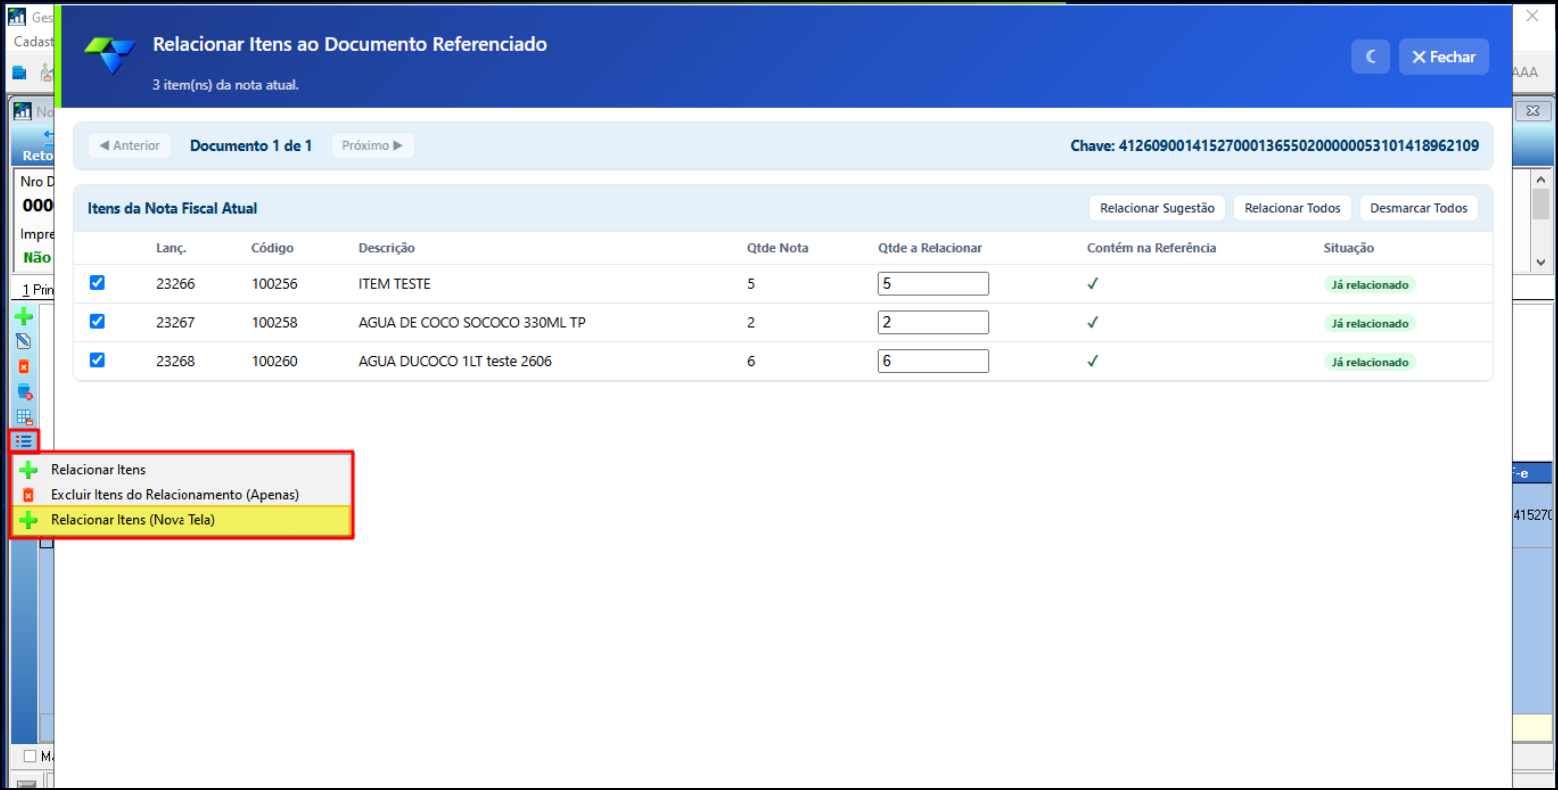Click the grid table icon in the left toolbar

pos(24,416)
